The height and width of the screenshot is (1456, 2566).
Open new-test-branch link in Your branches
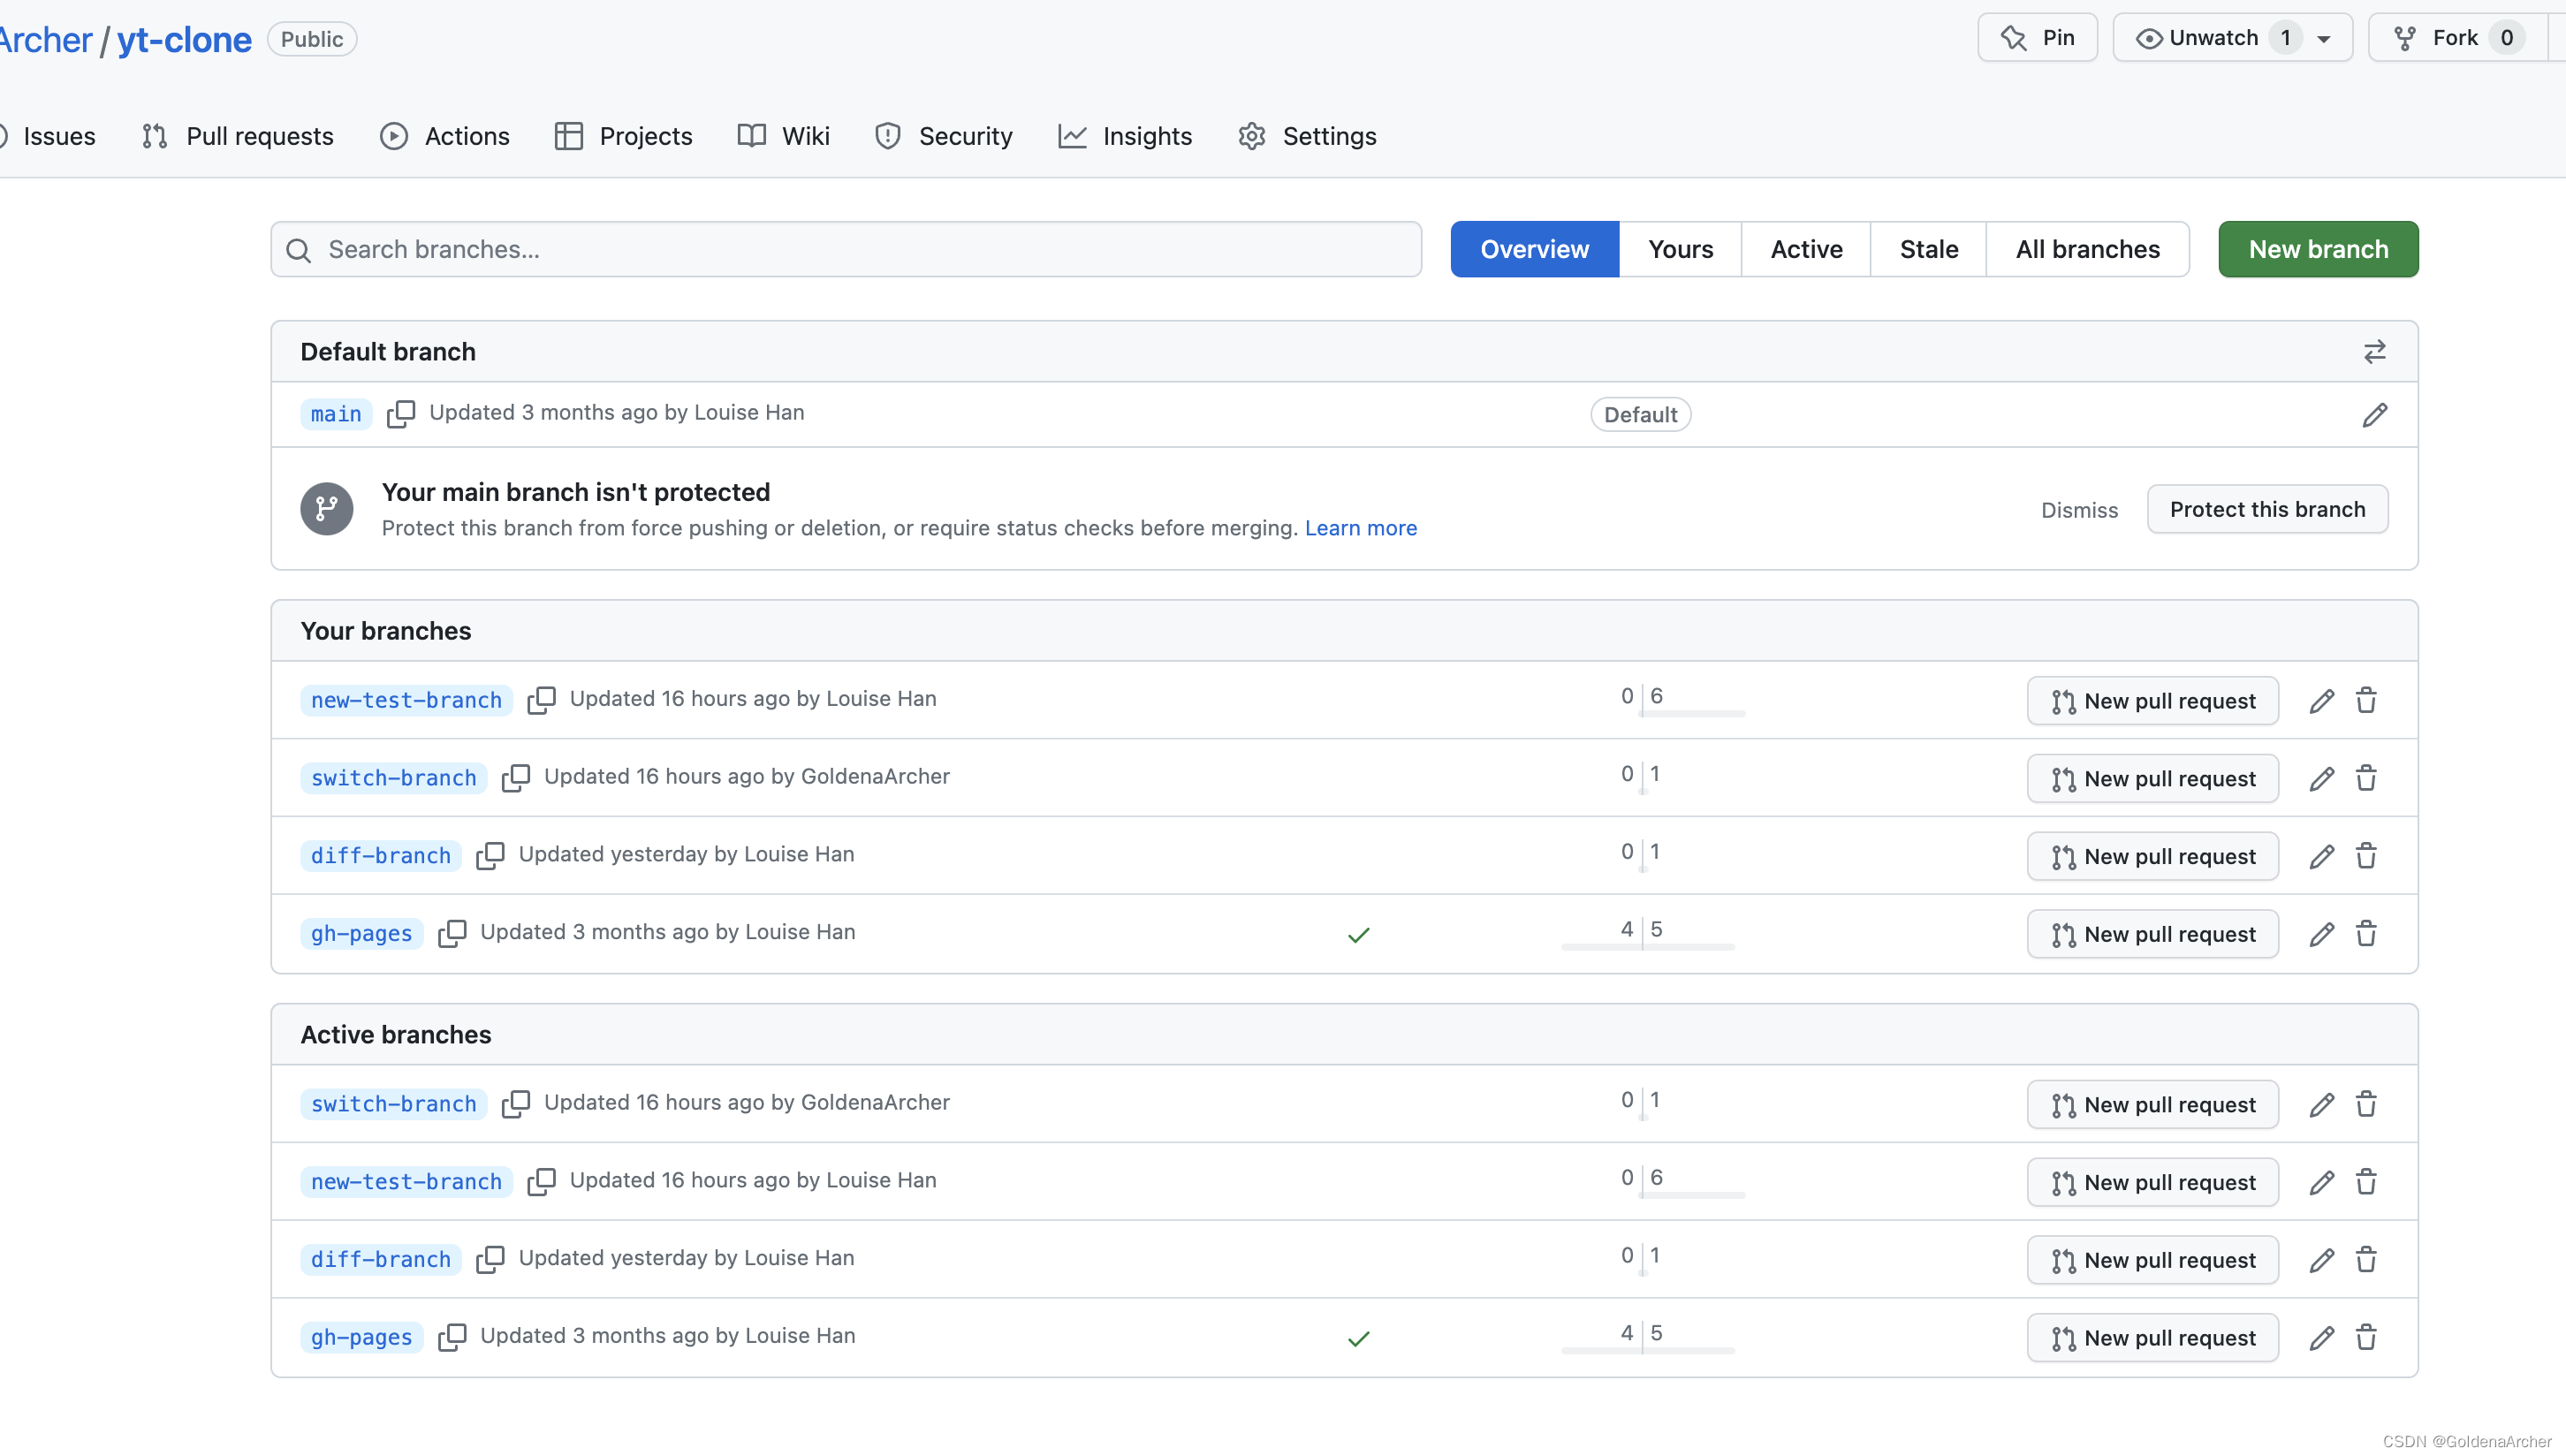(x=407, y=700)
